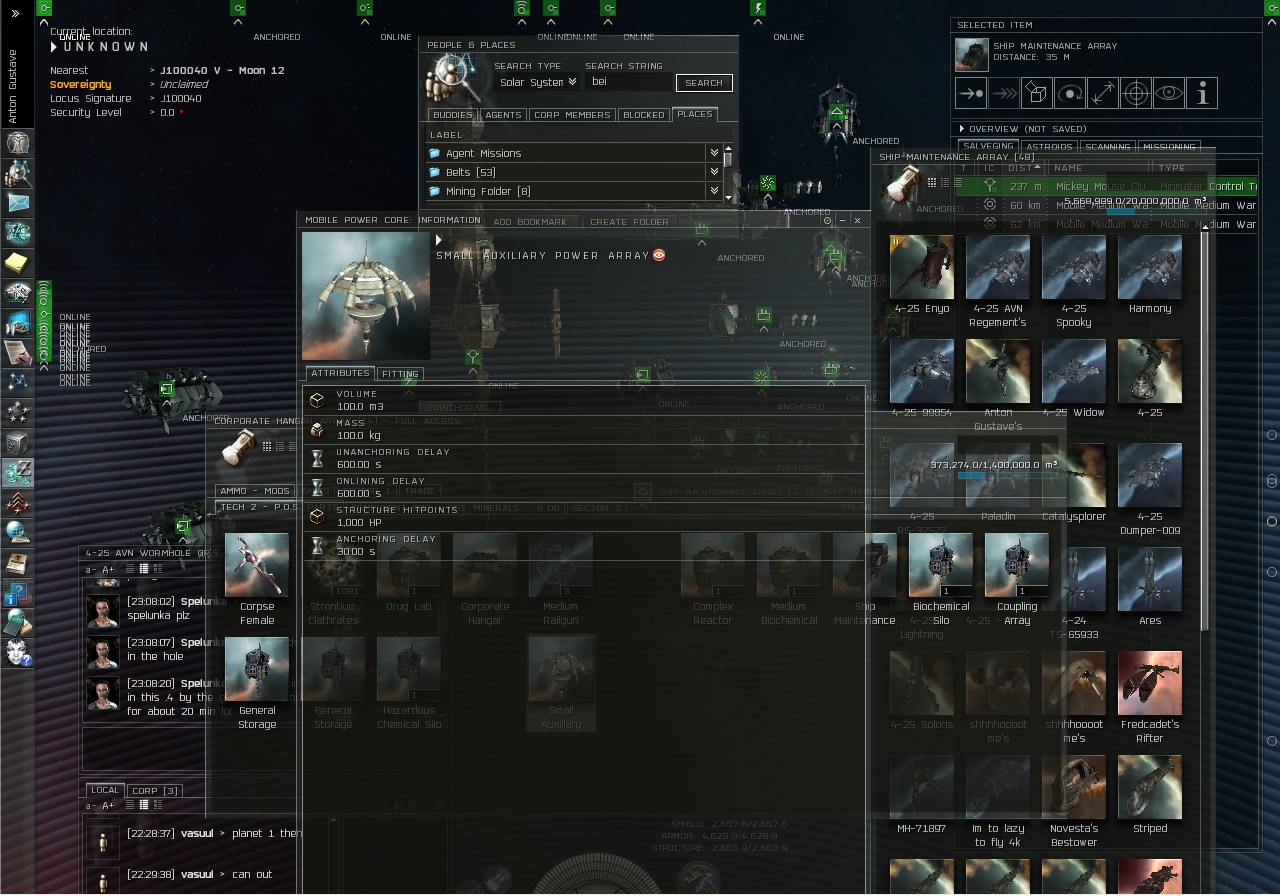Screen dimensions: 1280x896
Task: Switch to the Agents tab
Action: (x=503, y=115)
